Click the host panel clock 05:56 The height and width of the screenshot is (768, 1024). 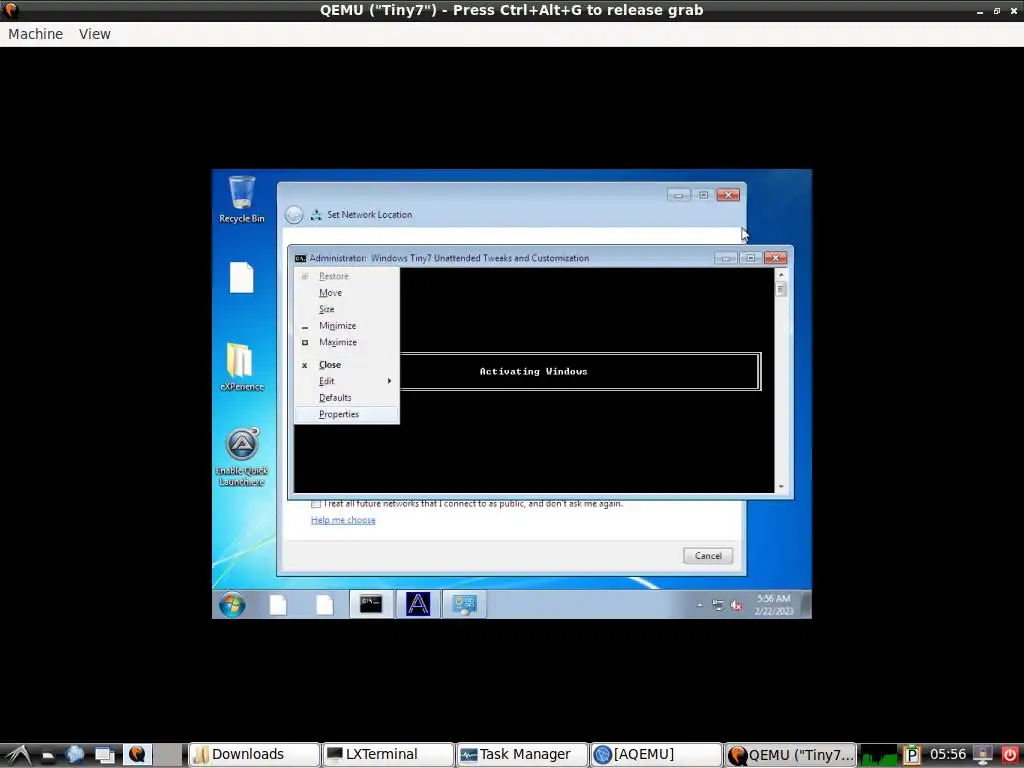coord(948,754)
